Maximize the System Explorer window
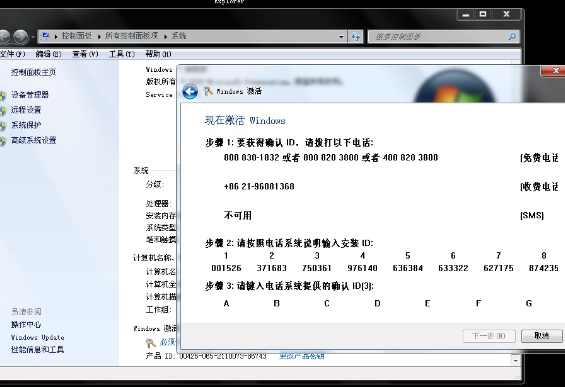The height and width of the screenshot is (387, 565). coord(483,14)
